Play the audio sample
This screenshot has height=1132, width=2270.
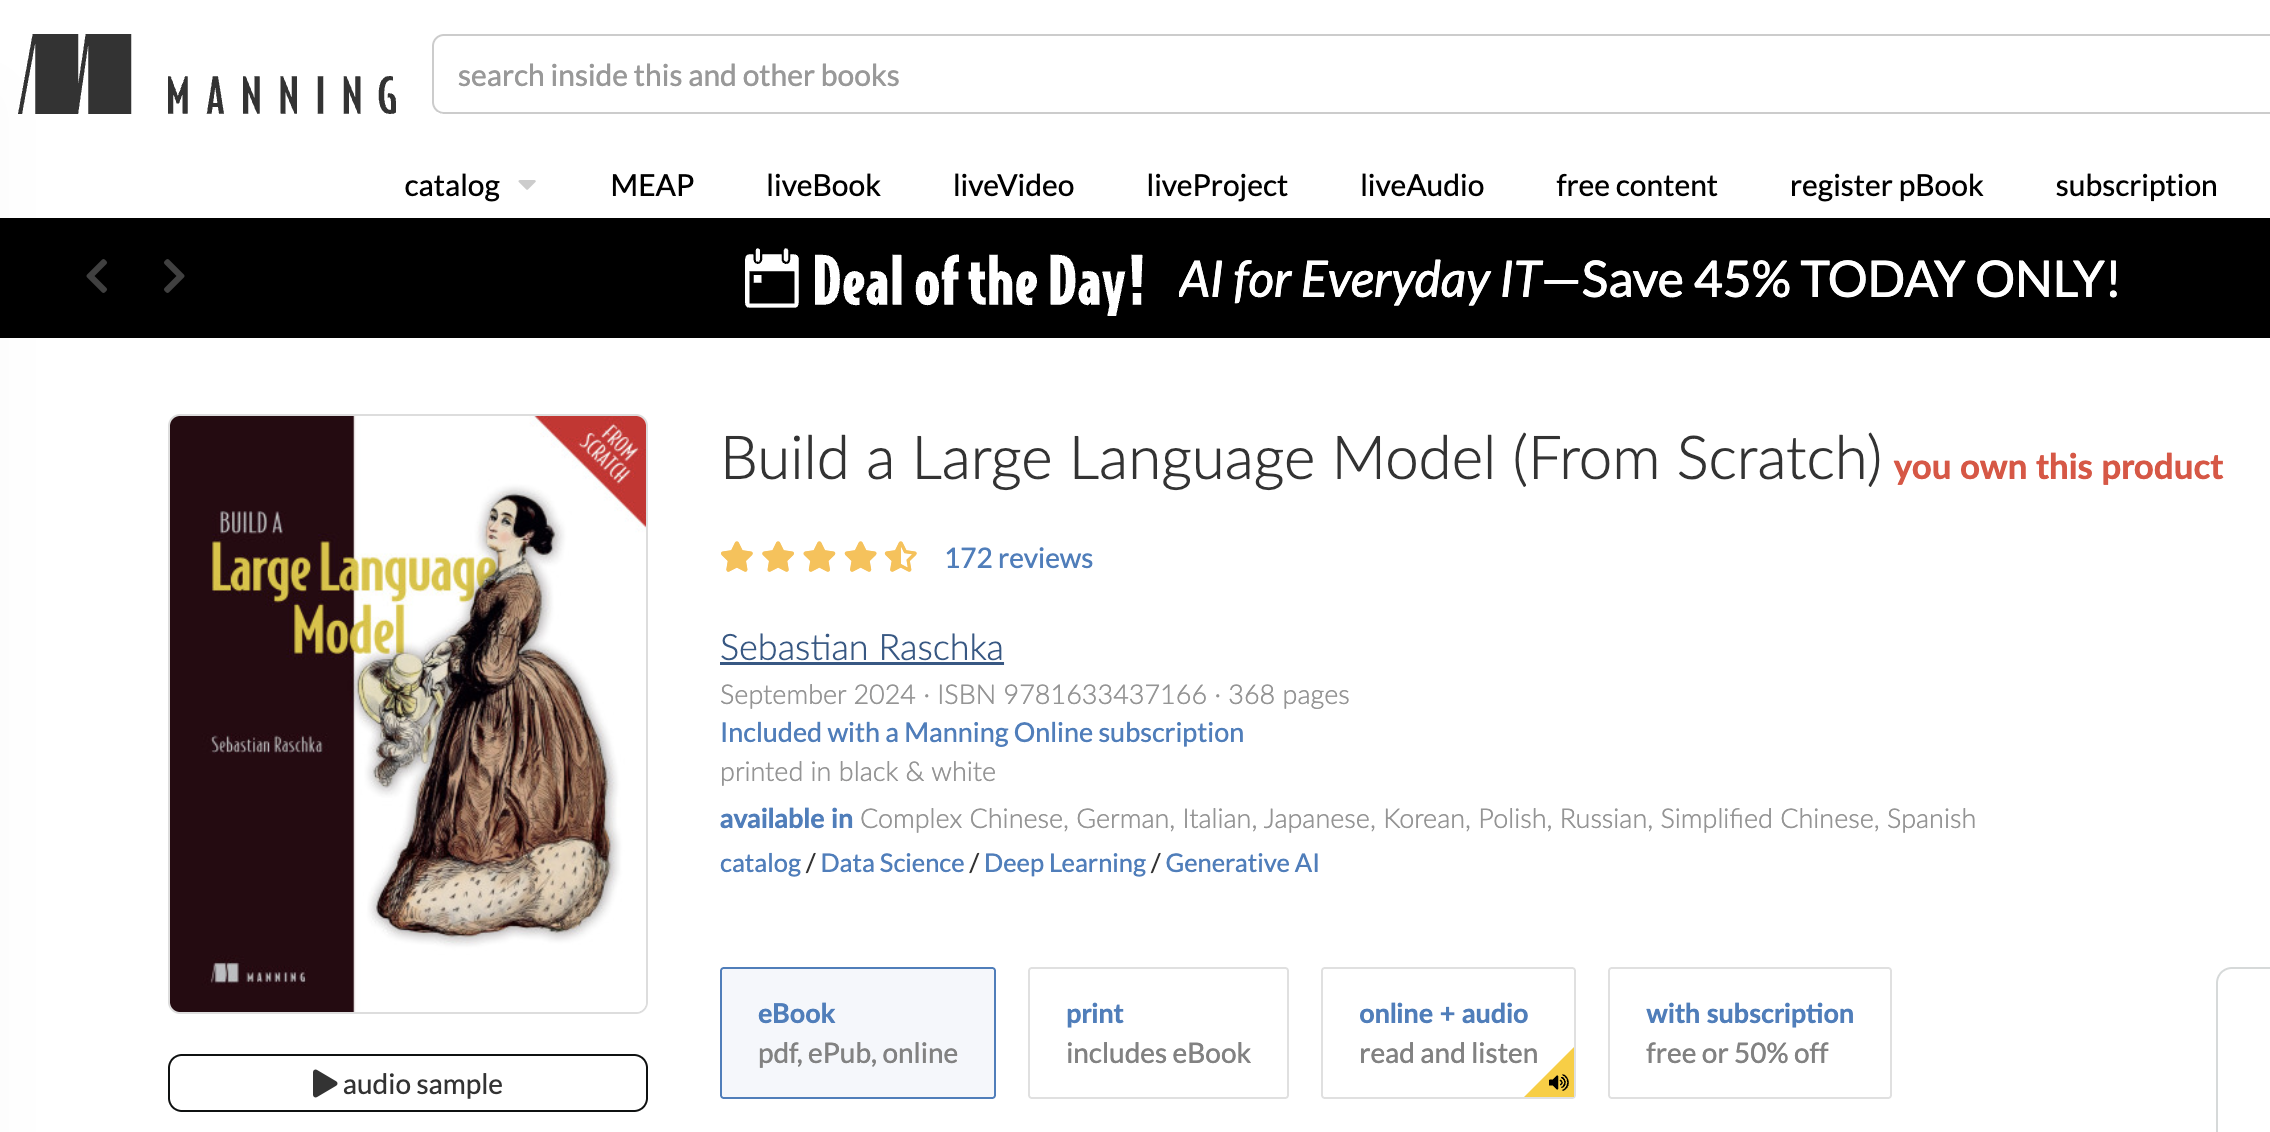point(408,1083)
